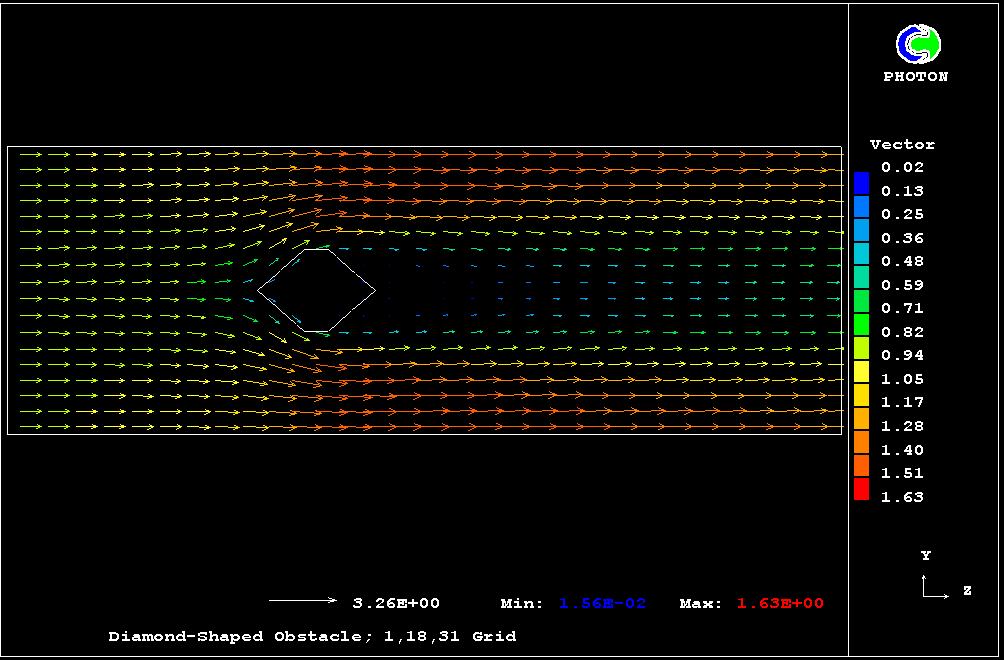Click the PHOTON text under the logo
The image size is (1004, 660).
point(916,77)
